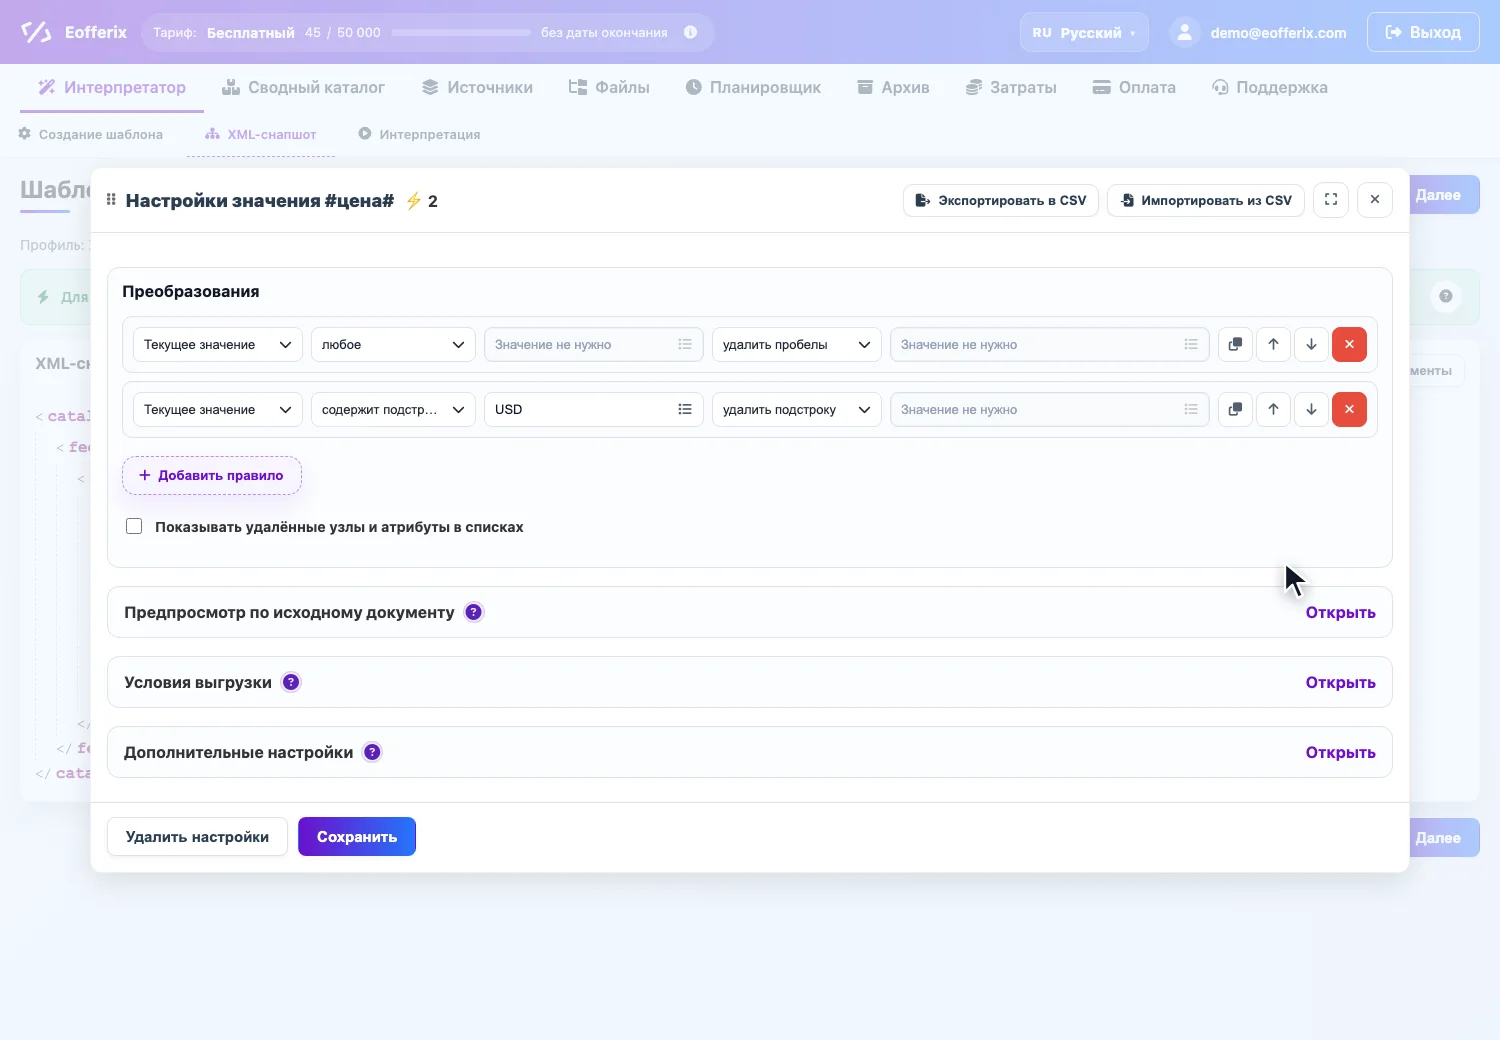Viewport: 1500px width, 1040px height.
Task: Open the Источники tab
Action: (x=477, y=87)
